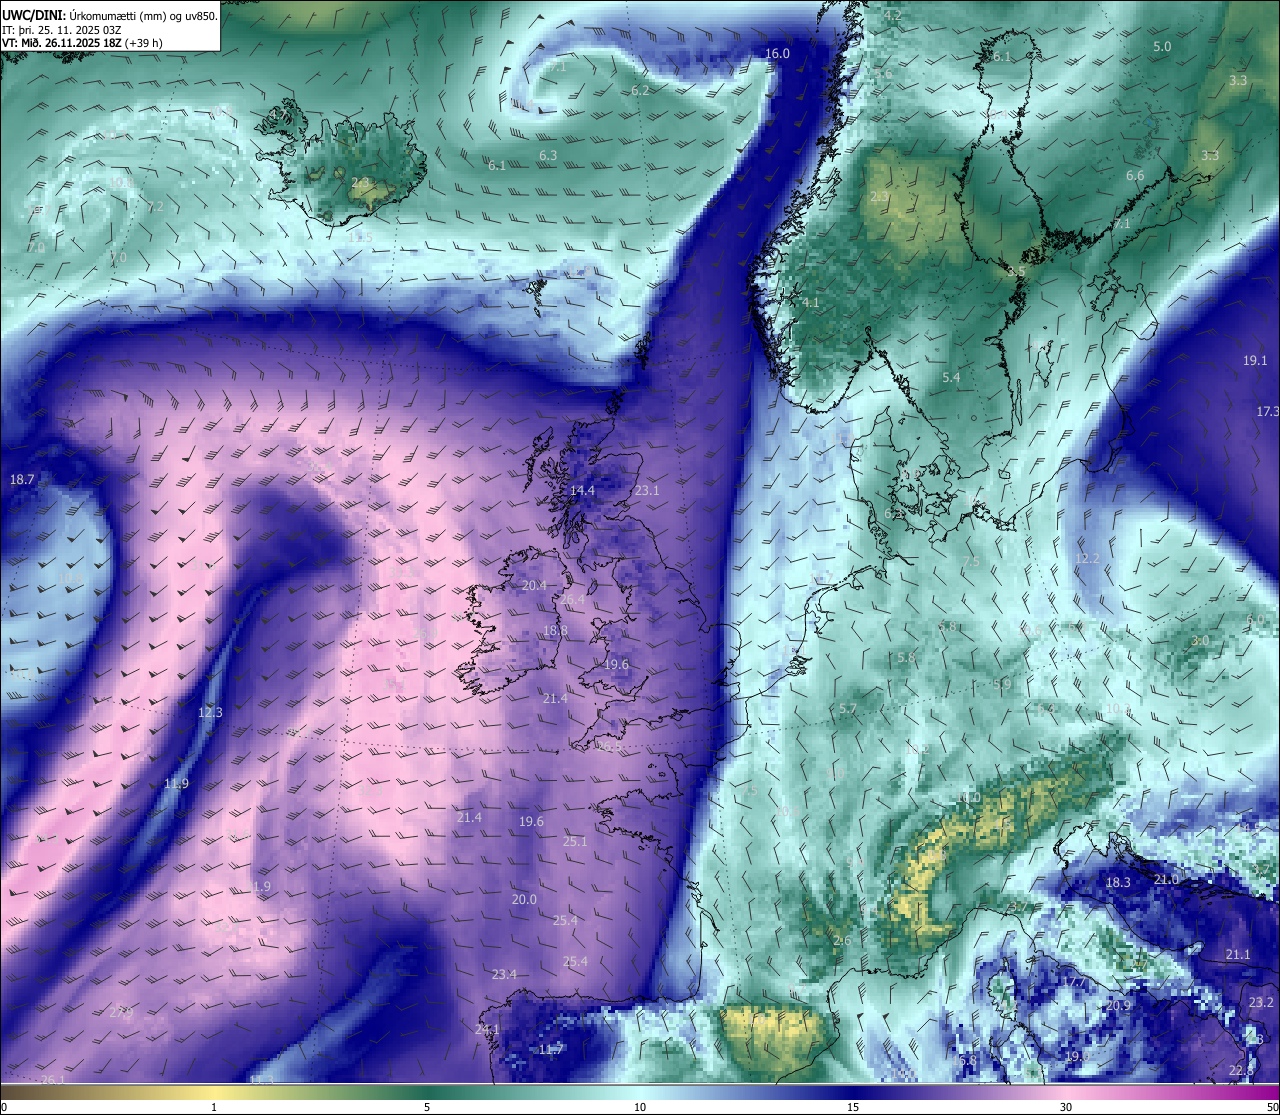Click the 6.6 value over Finland

[1135, 176]
